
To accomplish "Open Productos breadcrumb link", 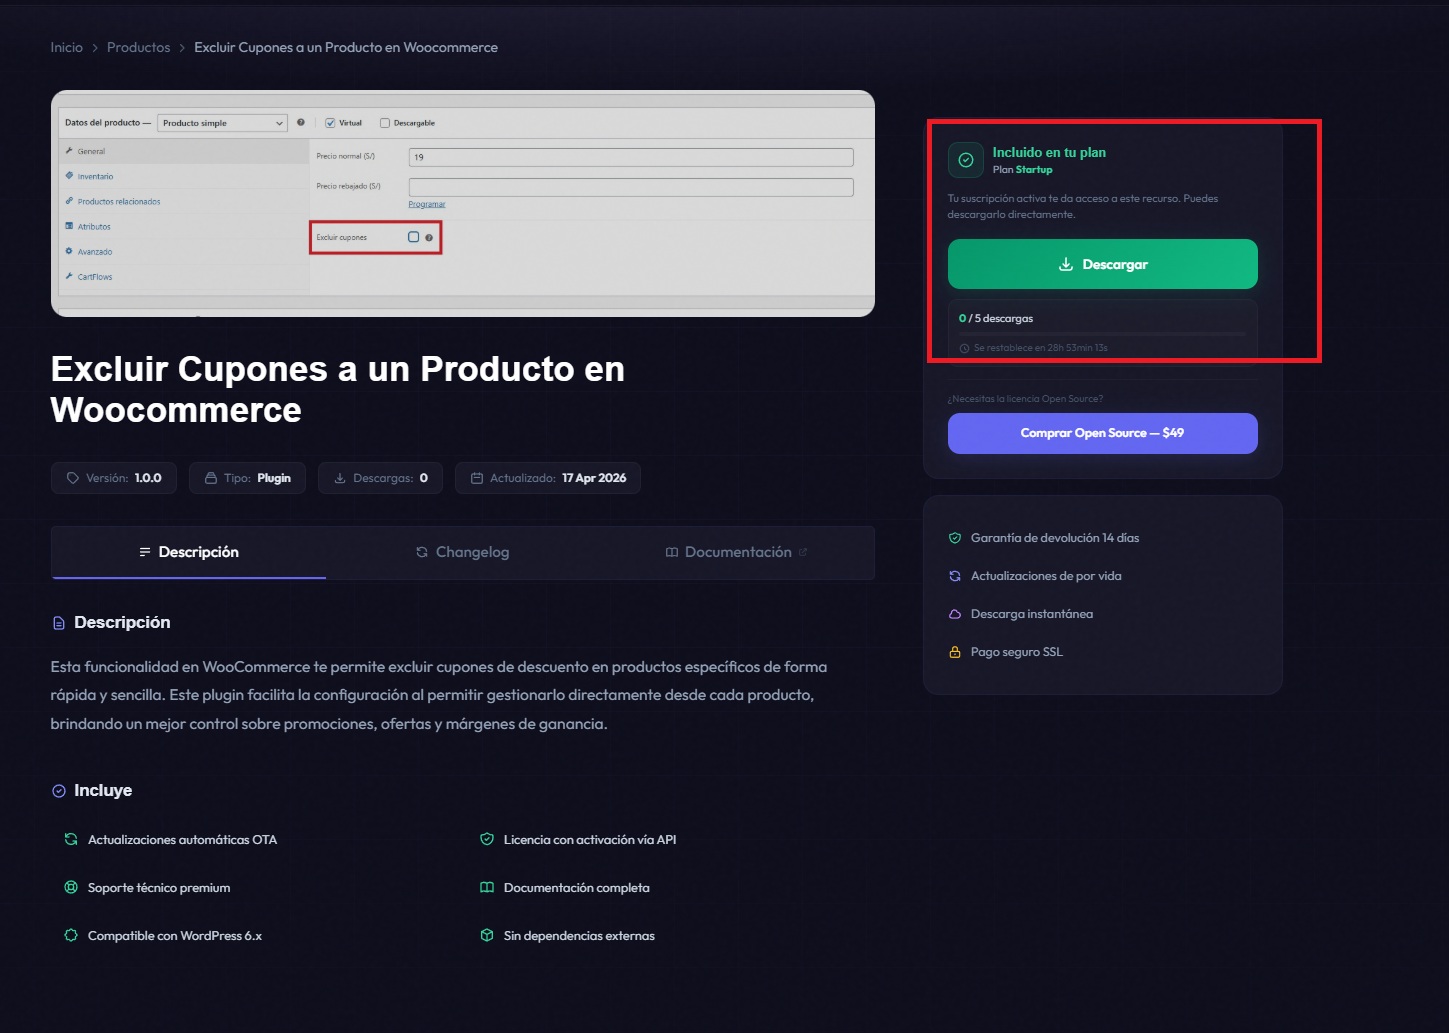I will coord(138,47).
